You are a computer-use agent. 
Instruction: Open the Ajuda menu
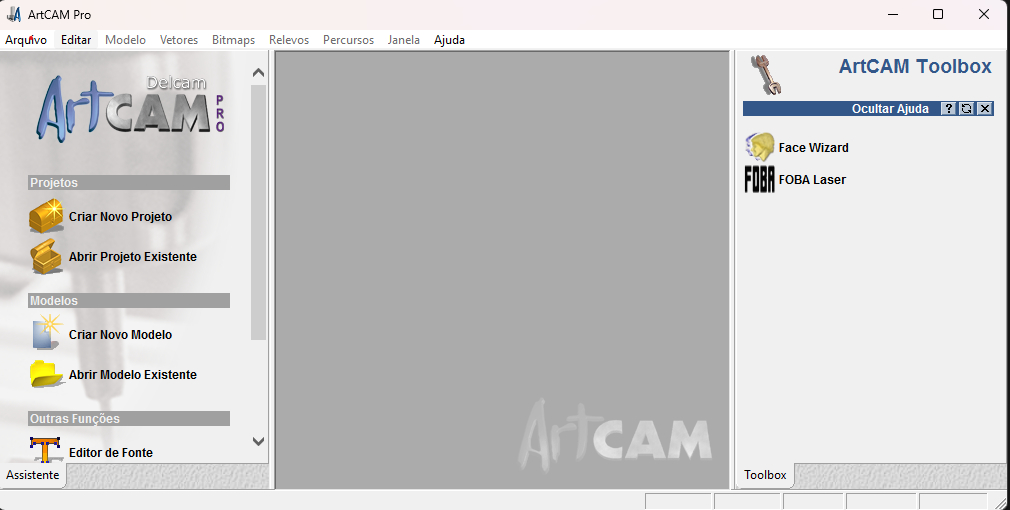449,40
